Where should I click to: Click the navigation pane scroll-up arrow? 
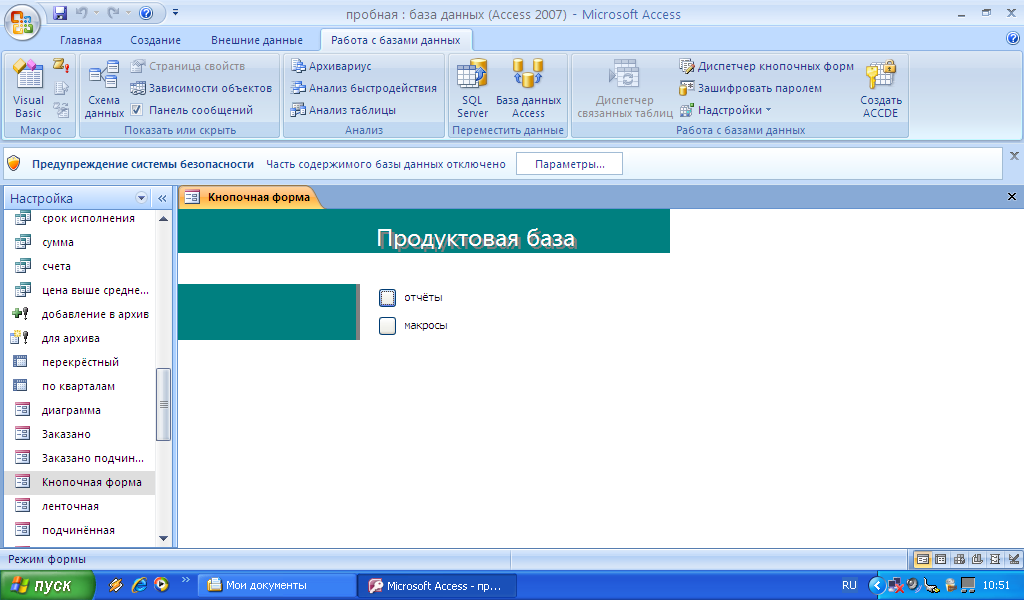[163, 218]
